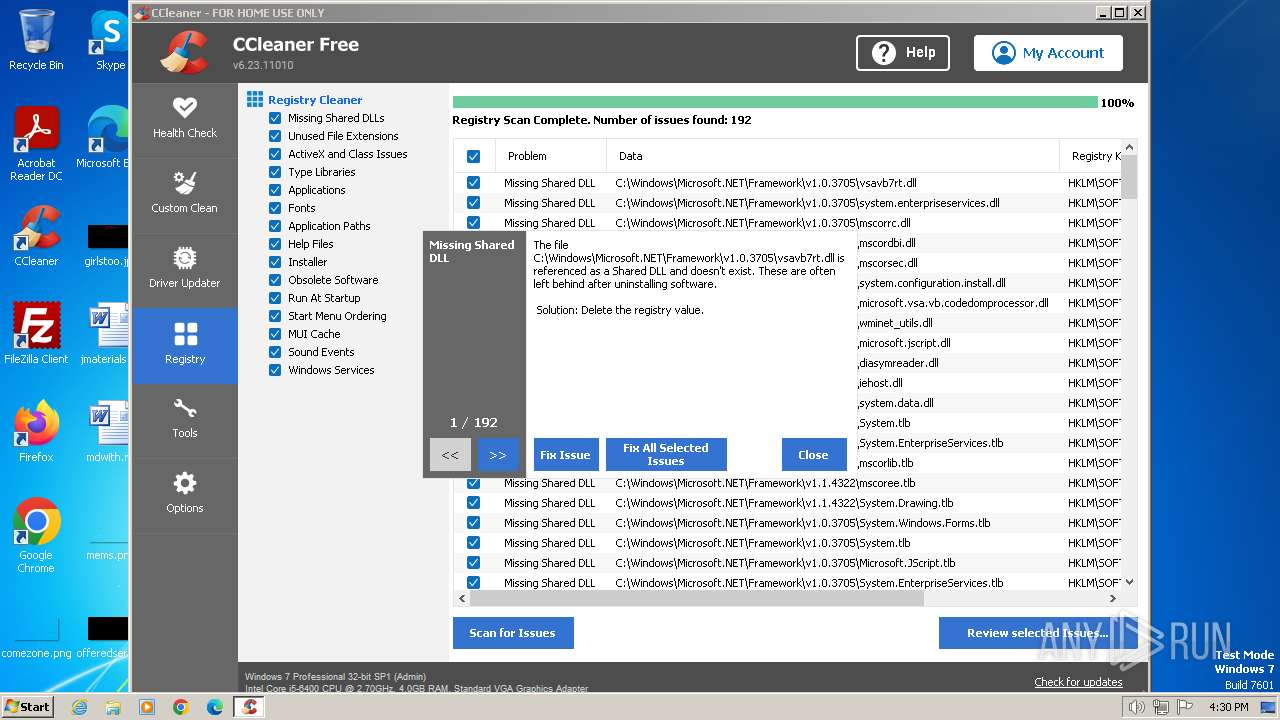This screenshot has height=720, width=1280.
Task: Toggle Type Libraries checkbox
Action: coord(275,172)
